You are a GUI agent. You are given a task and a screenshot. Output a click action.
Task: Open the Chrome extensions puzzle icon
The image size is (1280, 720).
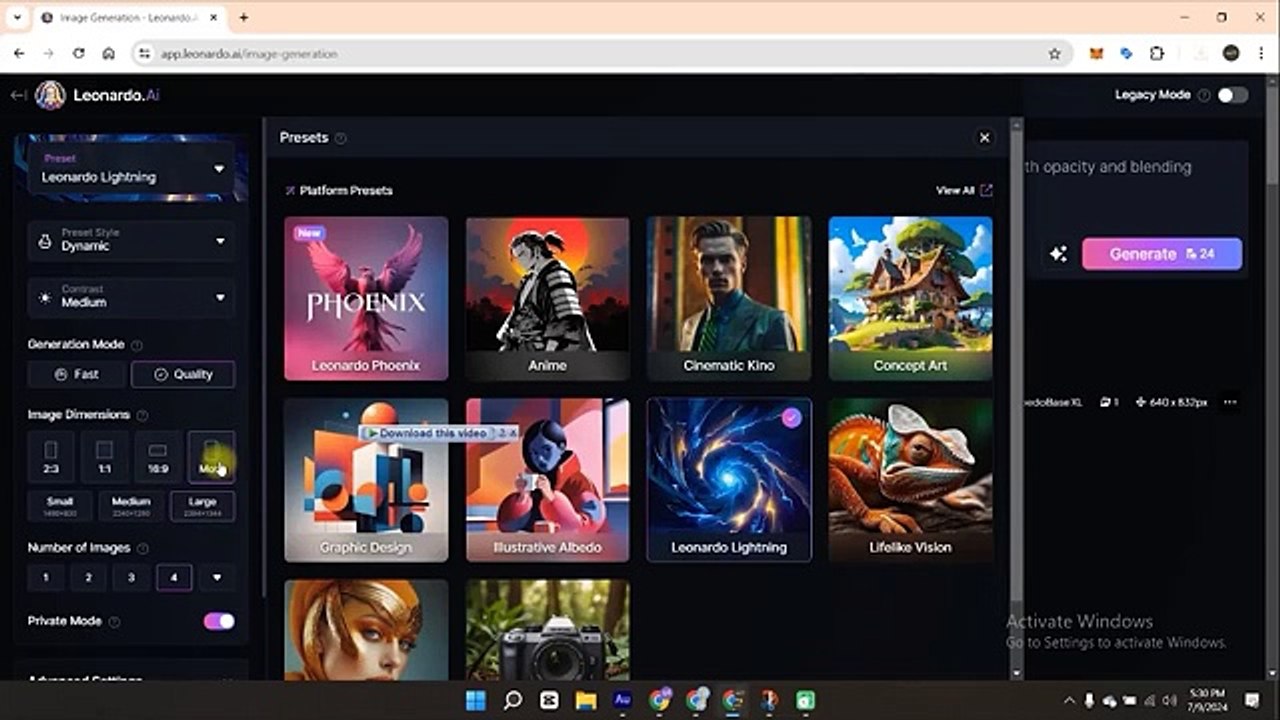pos(1157,54)
